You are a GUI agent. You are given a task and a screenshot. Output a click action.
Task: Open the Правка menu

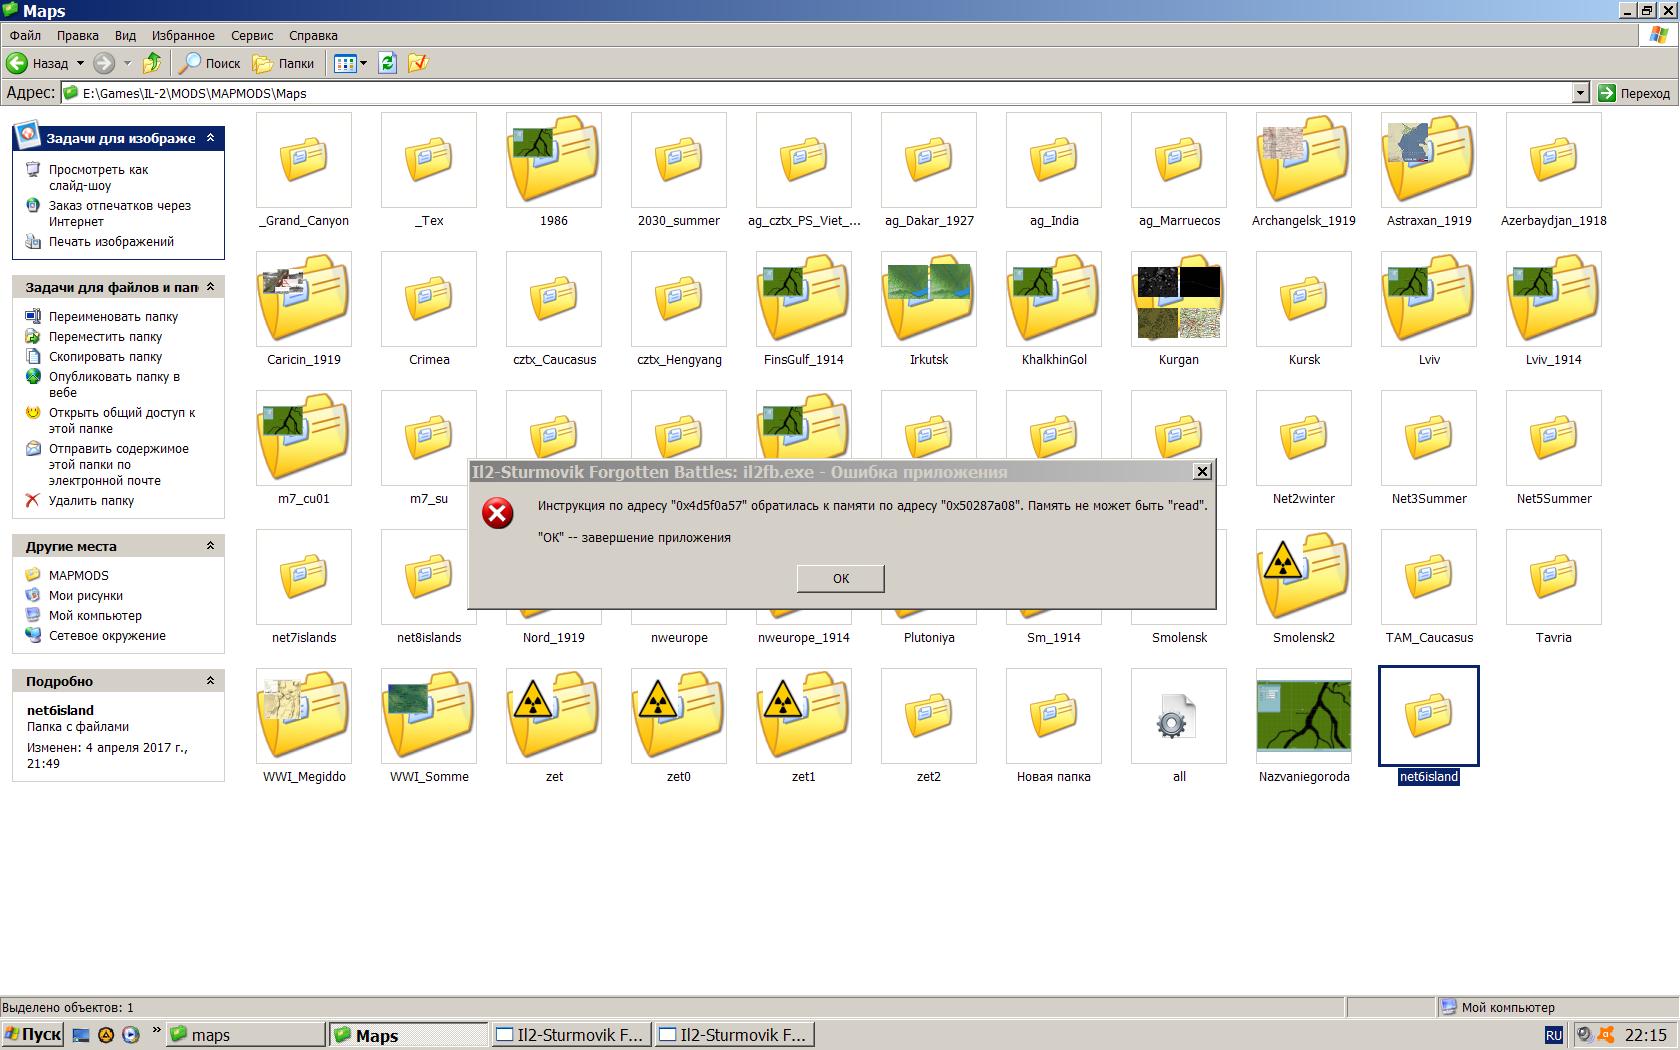pyautogui.click(x=77, y=35)
